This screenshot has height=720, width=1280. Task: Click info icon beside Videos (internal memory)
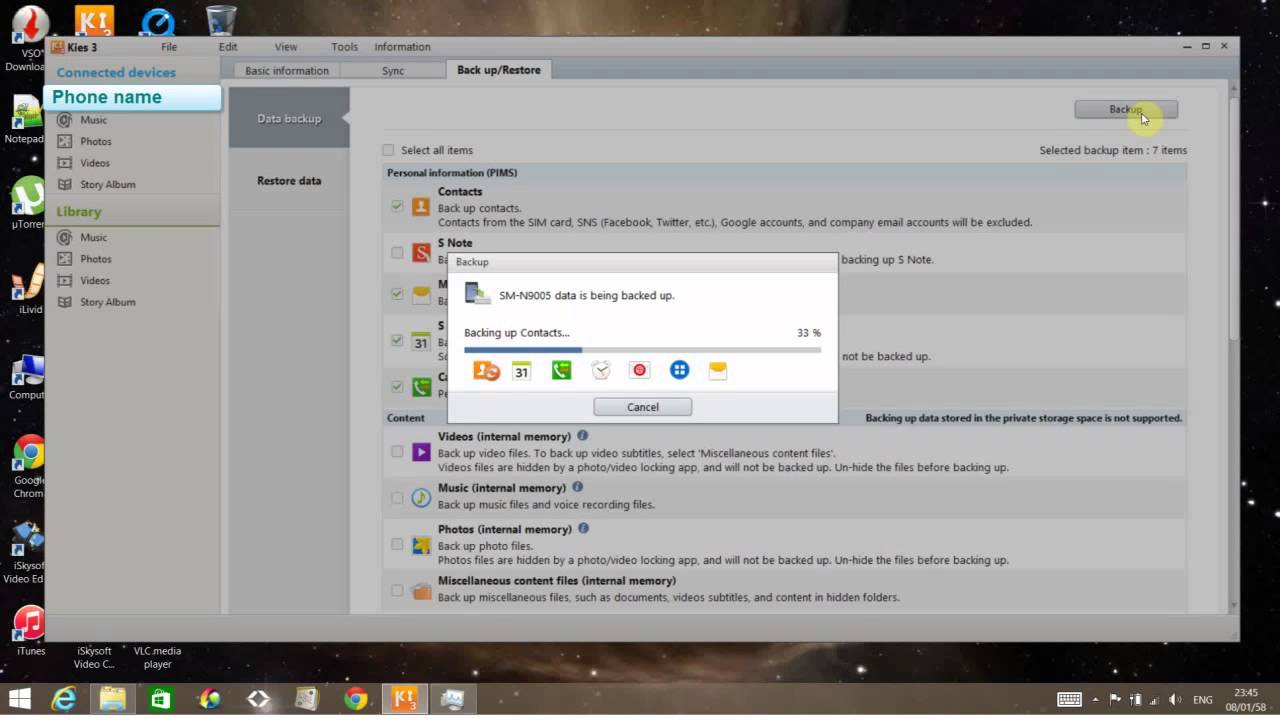(x=583, y=436)
